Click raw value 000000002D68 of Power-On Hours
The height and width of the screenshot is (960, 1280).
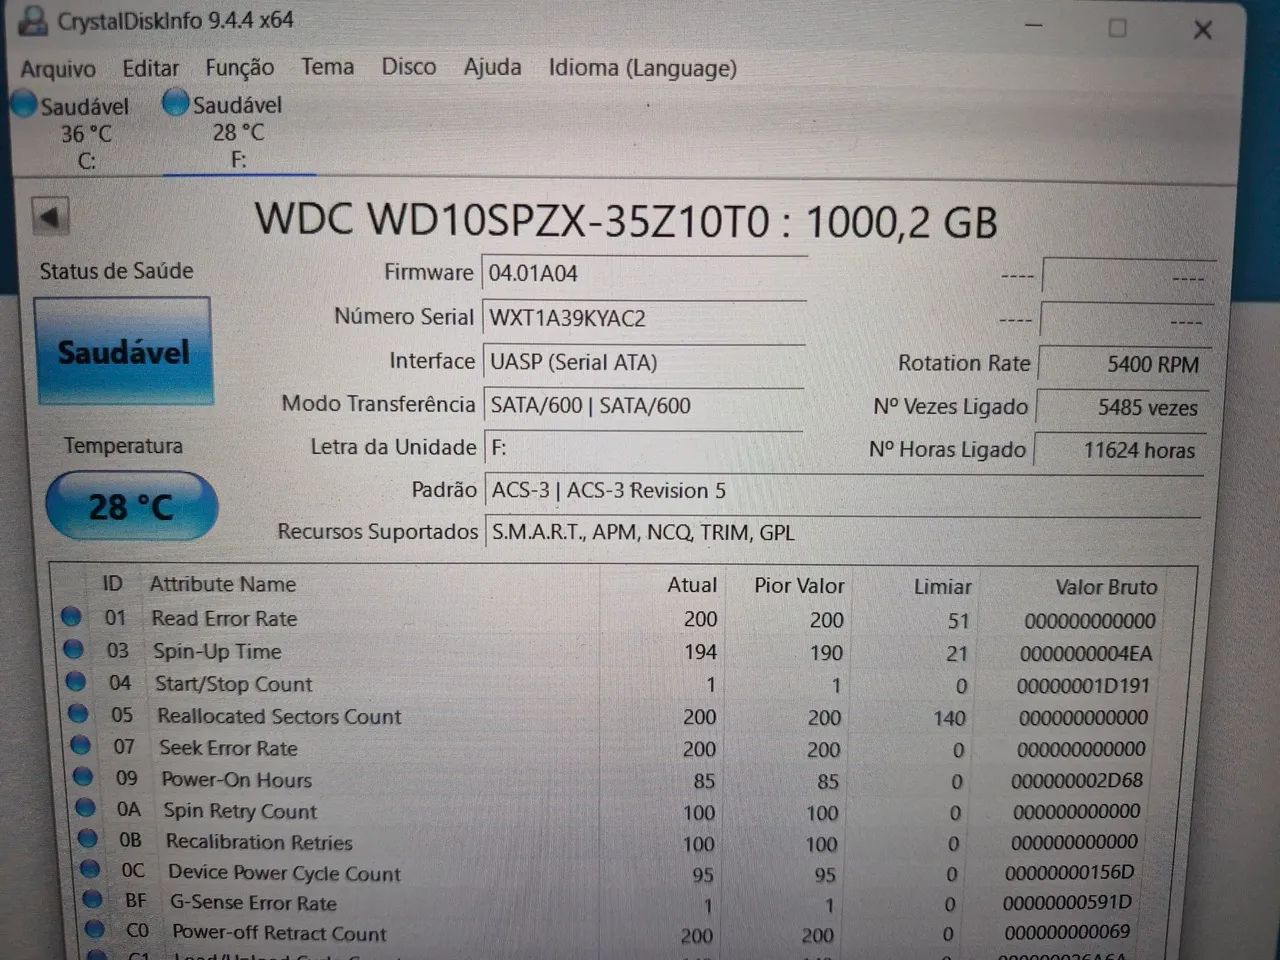1076,780
